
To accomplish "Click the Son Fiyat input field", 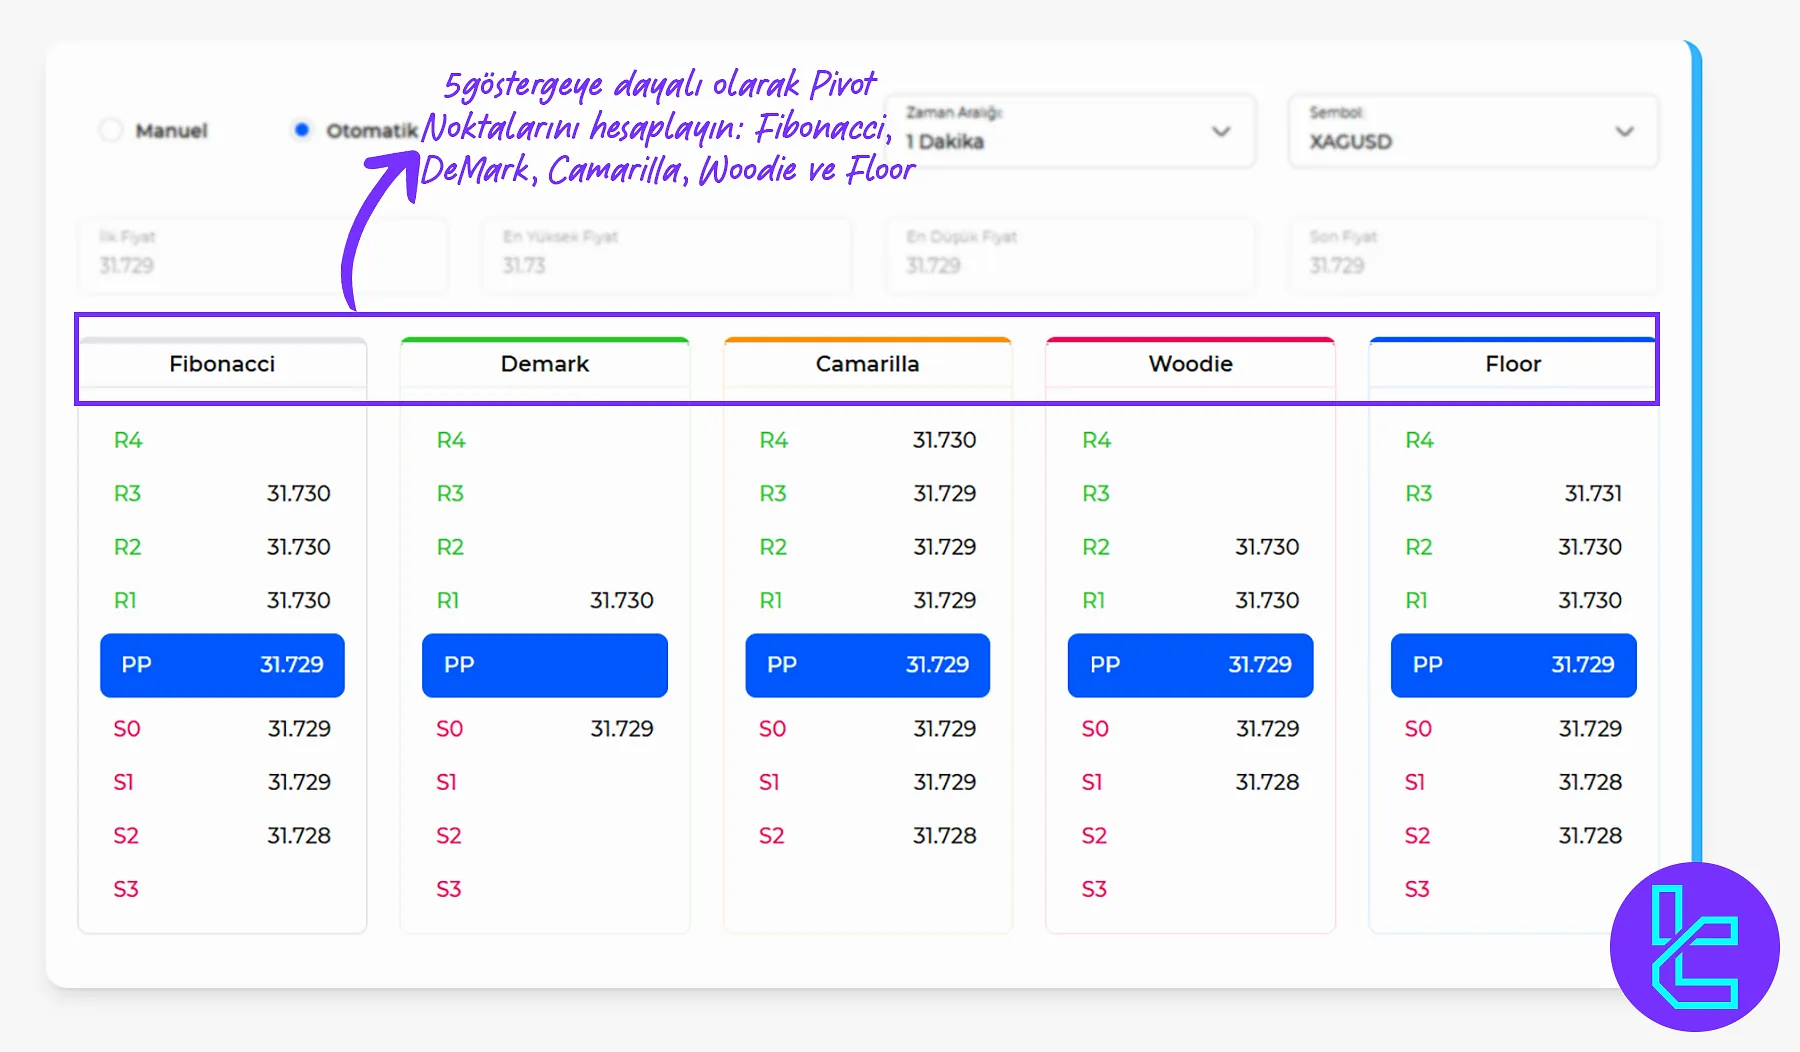I will [x=1471, y=256].
